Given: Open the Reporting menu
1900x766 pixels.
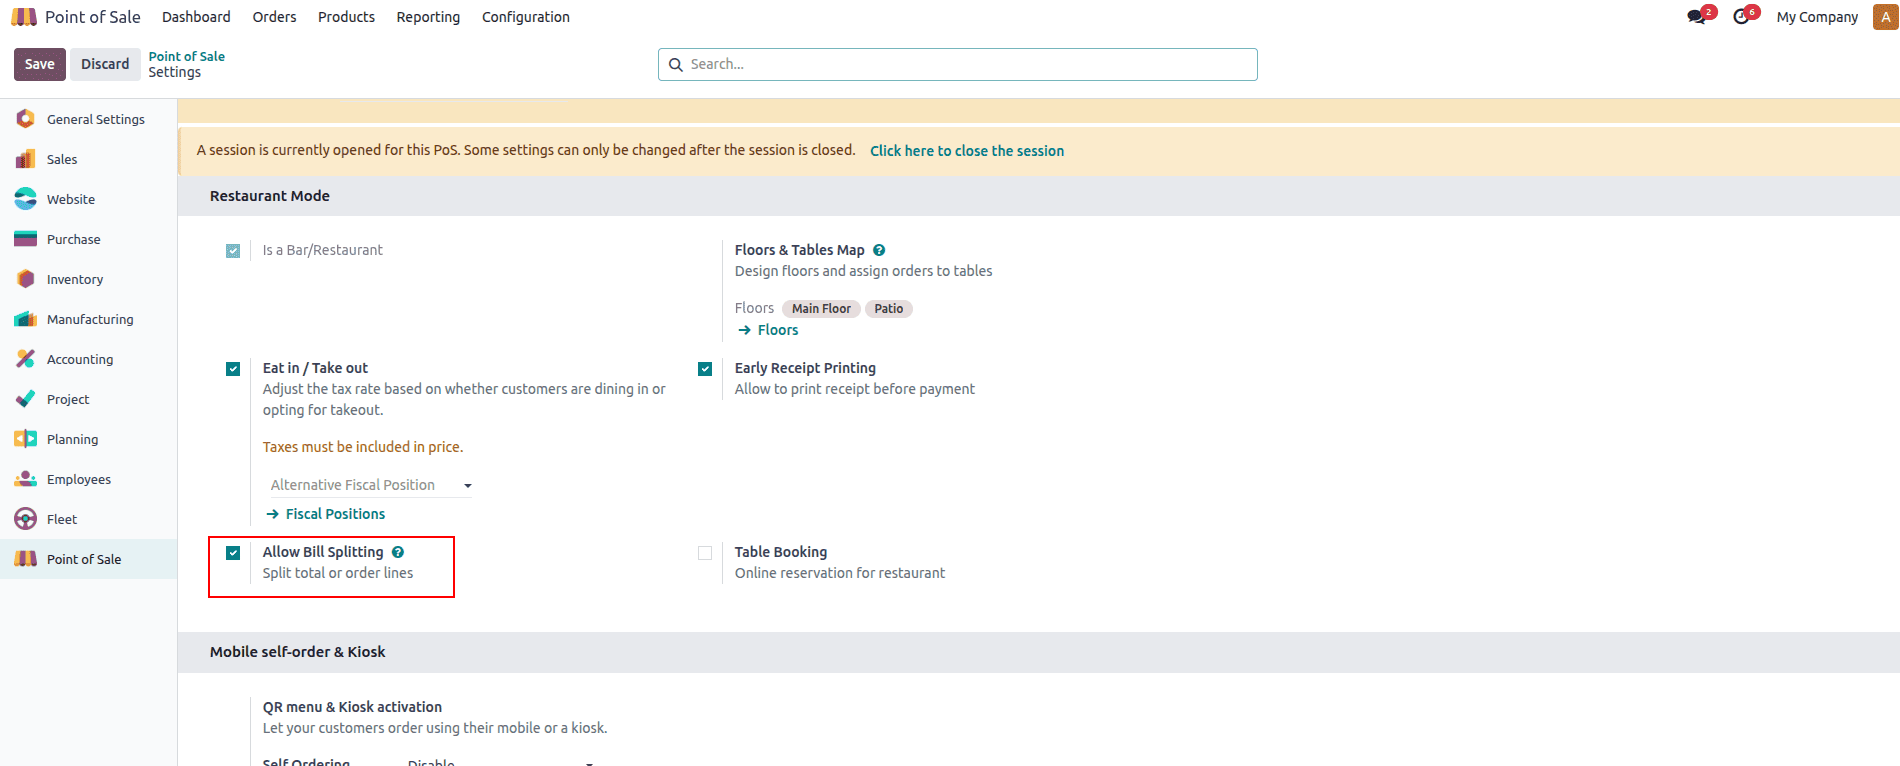Looking at the screenshot, I should click(428, 17).
